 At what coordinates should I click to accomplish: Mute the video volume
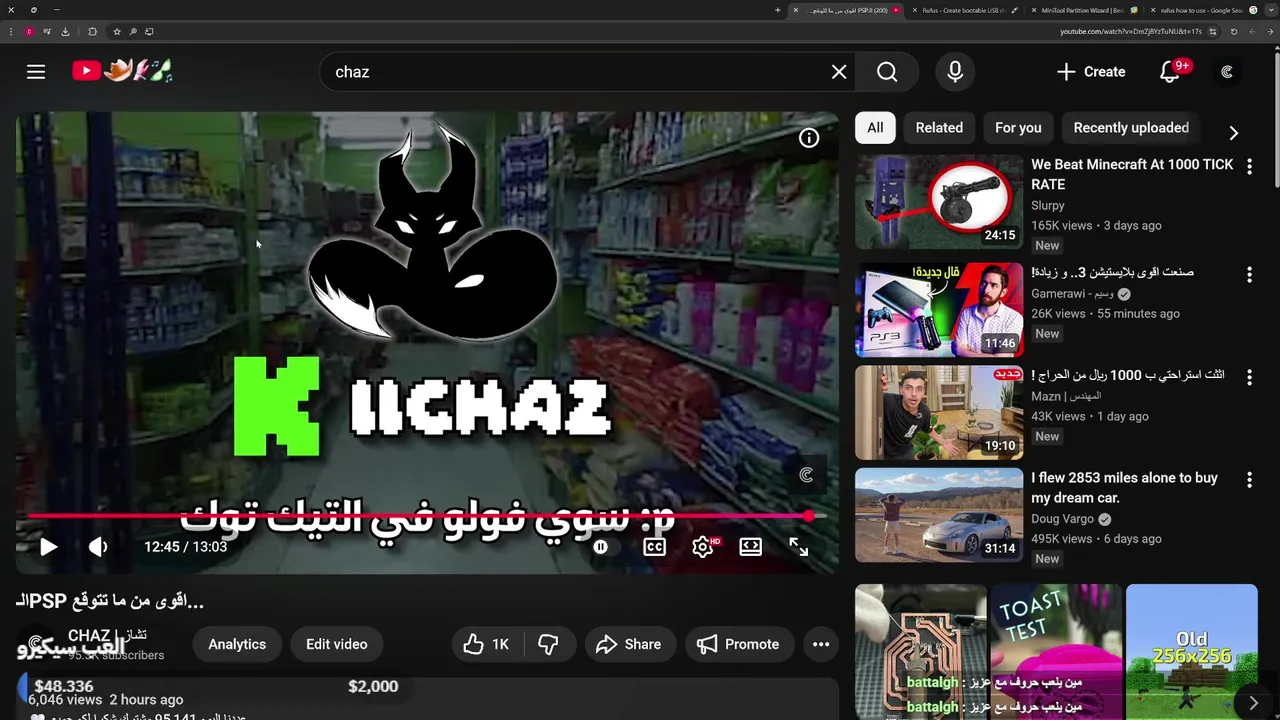coord(98,547)
